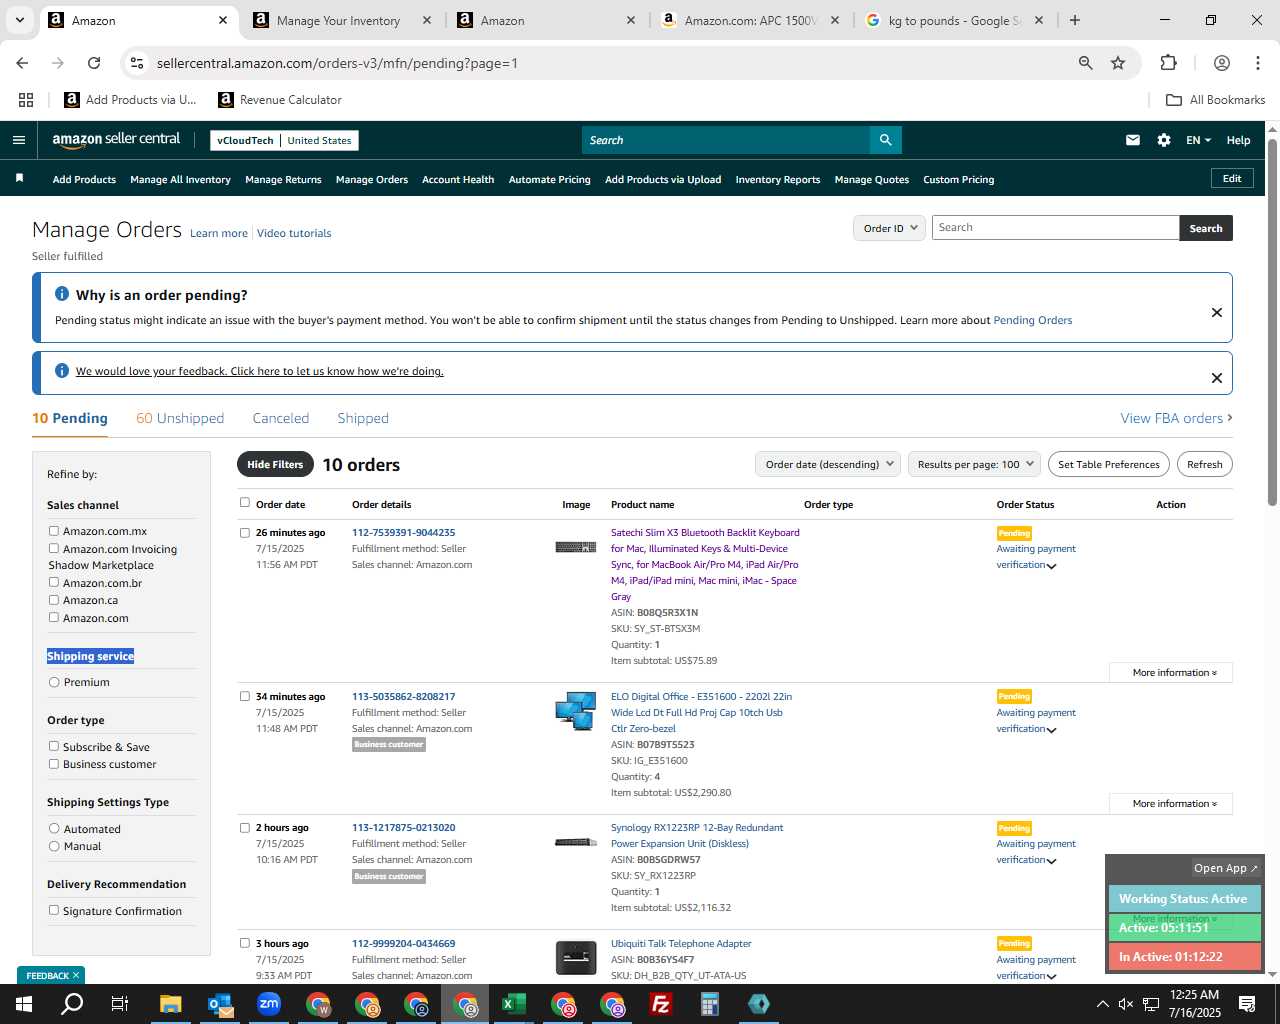This screenshot has height=1024, width=1280.
Task: Close the FEEDBACK tab at bottom left
Action: point(76,975)
